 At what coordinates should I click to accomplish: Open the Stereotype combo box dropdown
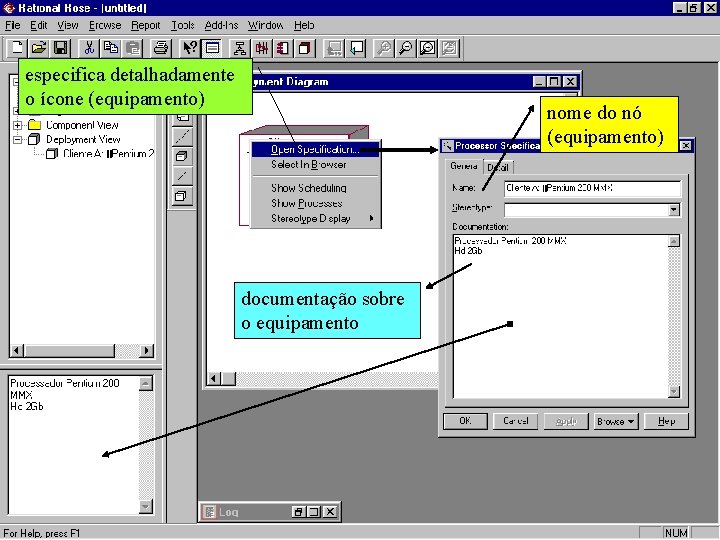[674, 210]
